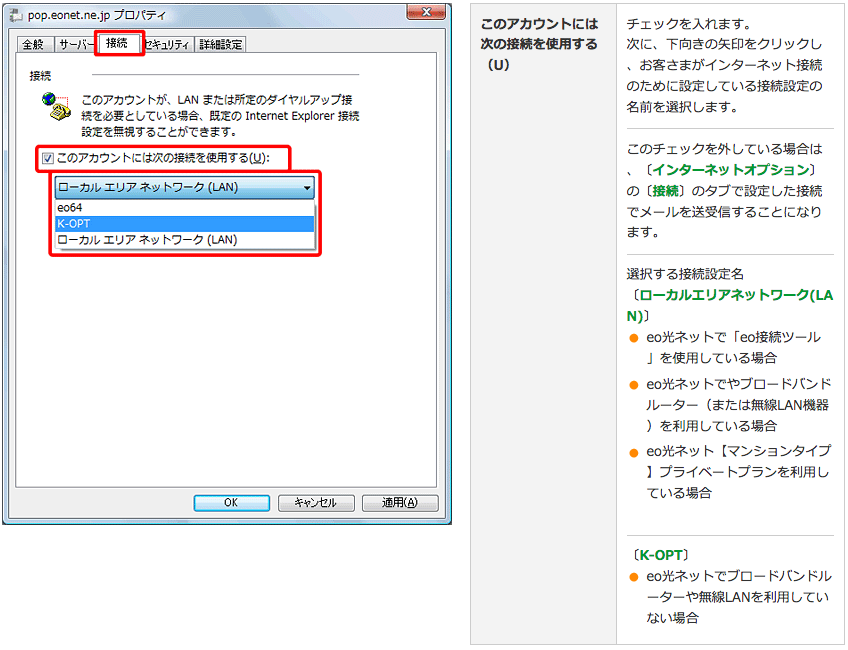848x650 pixels.
Task: Click the pop.eonet.ne.jp title bar icon
Action: (15, 16)
